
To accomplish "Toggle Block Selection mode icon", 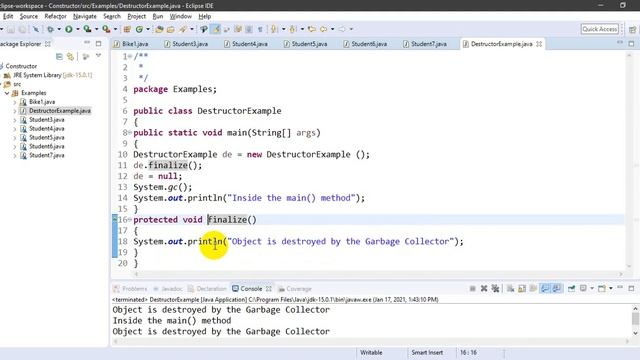I will click(x=249, y=29).
